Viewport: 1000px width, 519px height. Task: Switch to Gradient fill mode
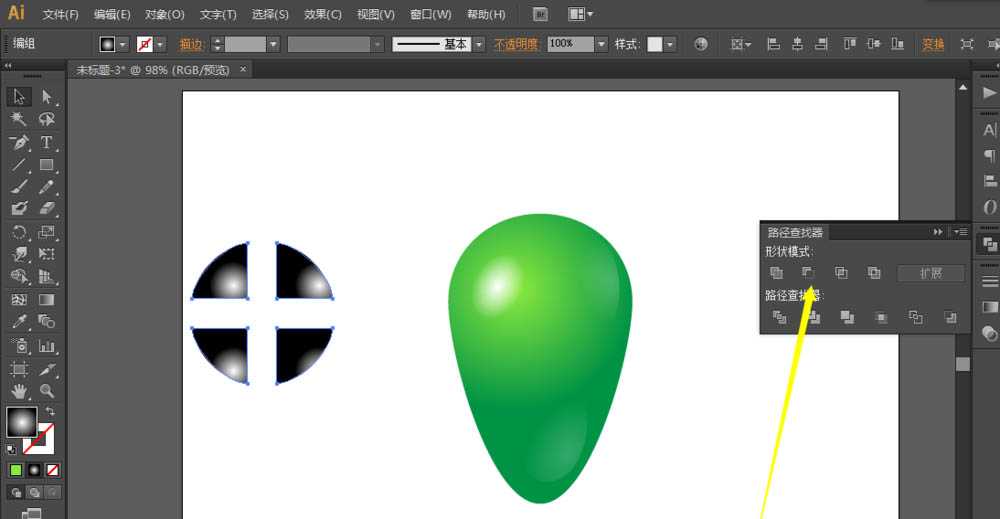pos(34,471)
